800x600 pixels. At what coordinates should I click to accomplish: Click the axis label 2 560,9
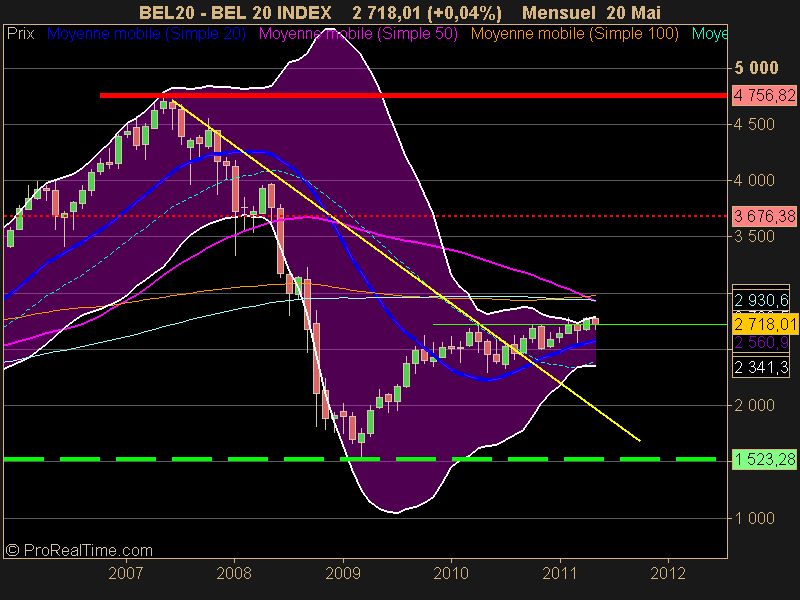(x=761, y=342)
